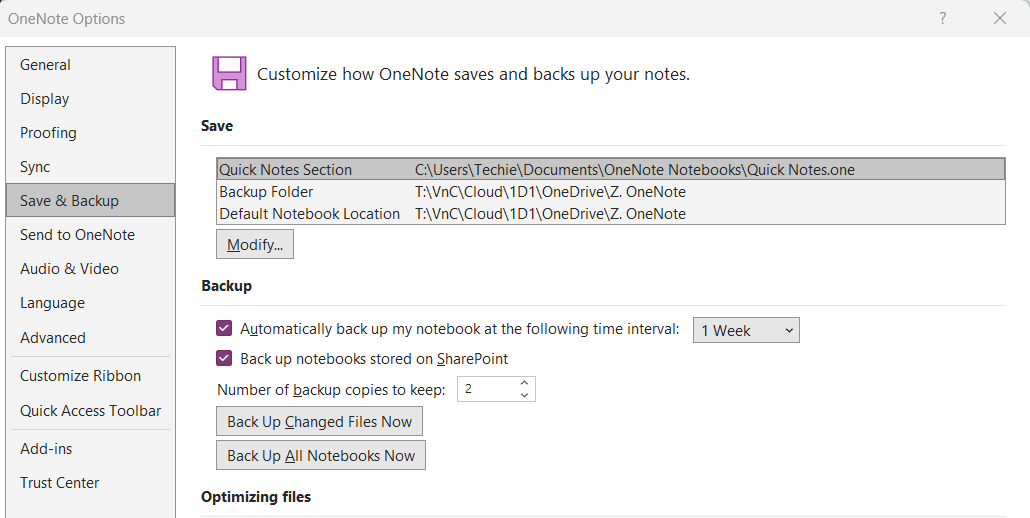
Task: Show the Advanced options
Action: point(90,337)
